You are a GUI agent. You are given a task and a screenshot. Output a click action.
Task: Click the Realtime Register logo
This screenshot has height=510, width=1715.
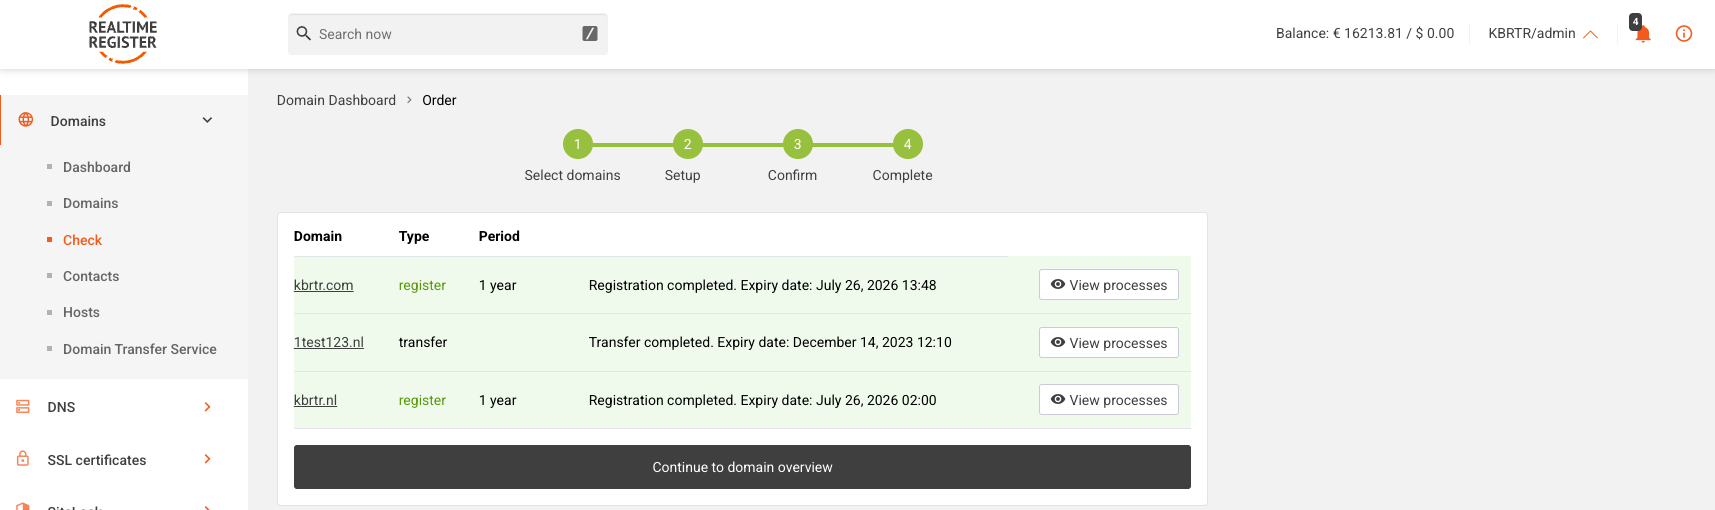122,34
